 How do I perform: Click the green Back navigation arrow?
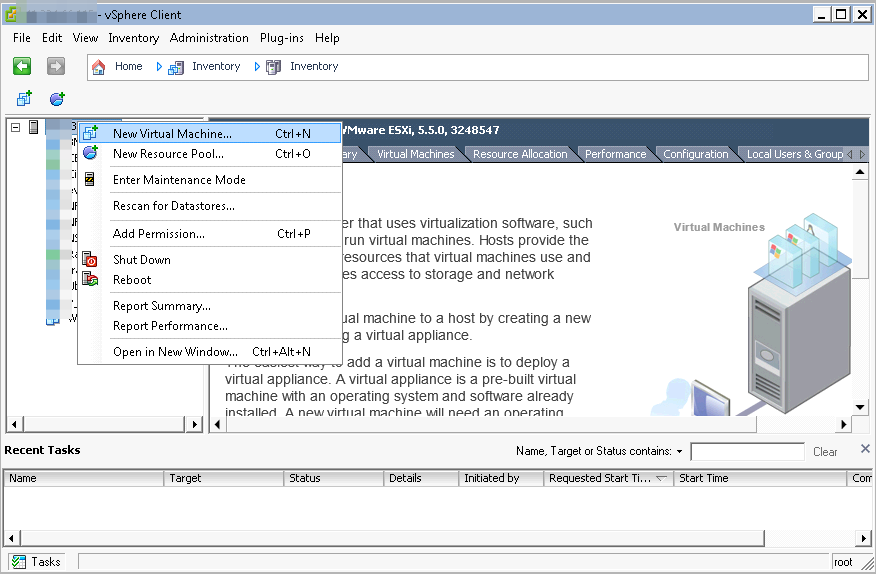pos(22,66)
